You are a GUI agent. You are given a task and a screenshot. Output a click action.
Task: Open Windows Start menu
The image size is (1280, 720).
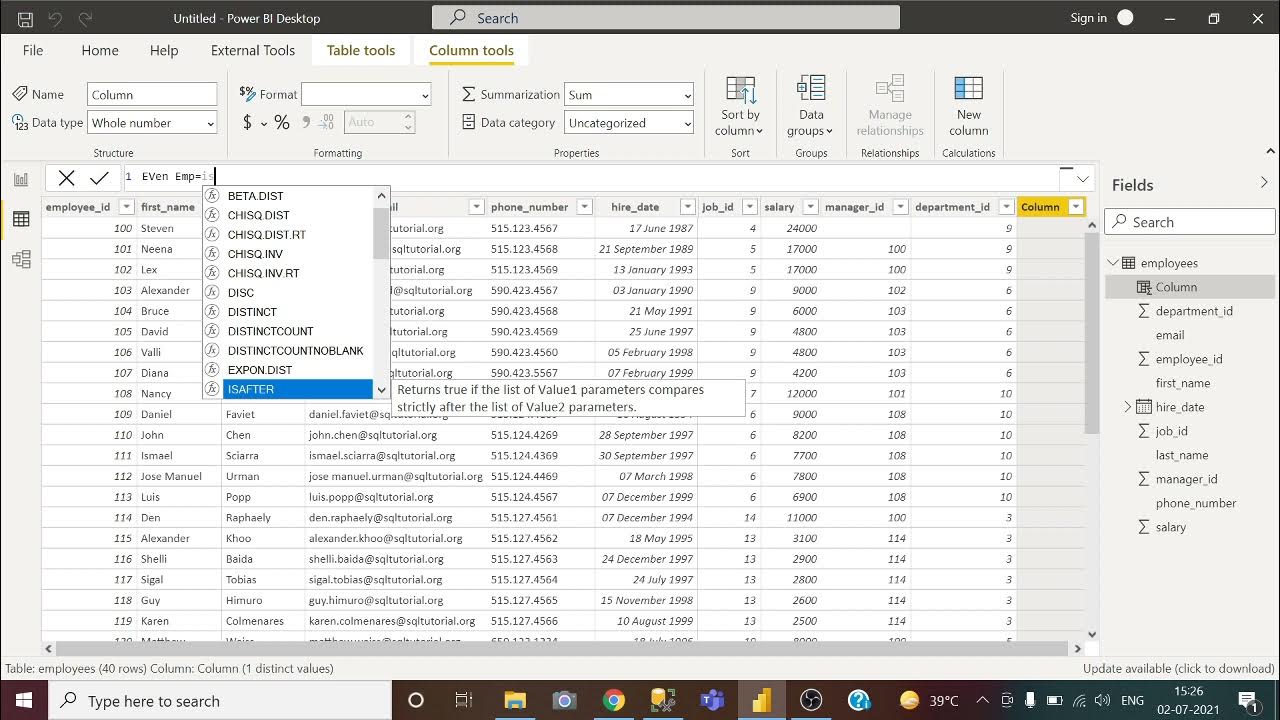(24, 700)
